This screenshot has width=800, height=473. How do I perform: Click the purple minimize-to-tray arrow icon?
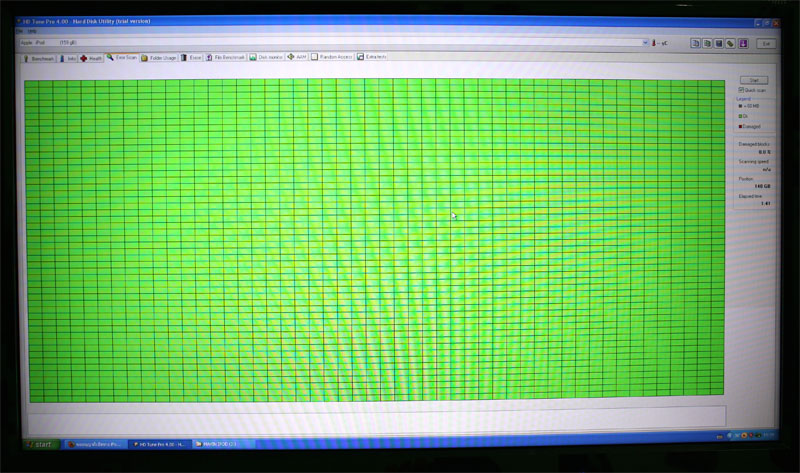[x=742, y=43]
